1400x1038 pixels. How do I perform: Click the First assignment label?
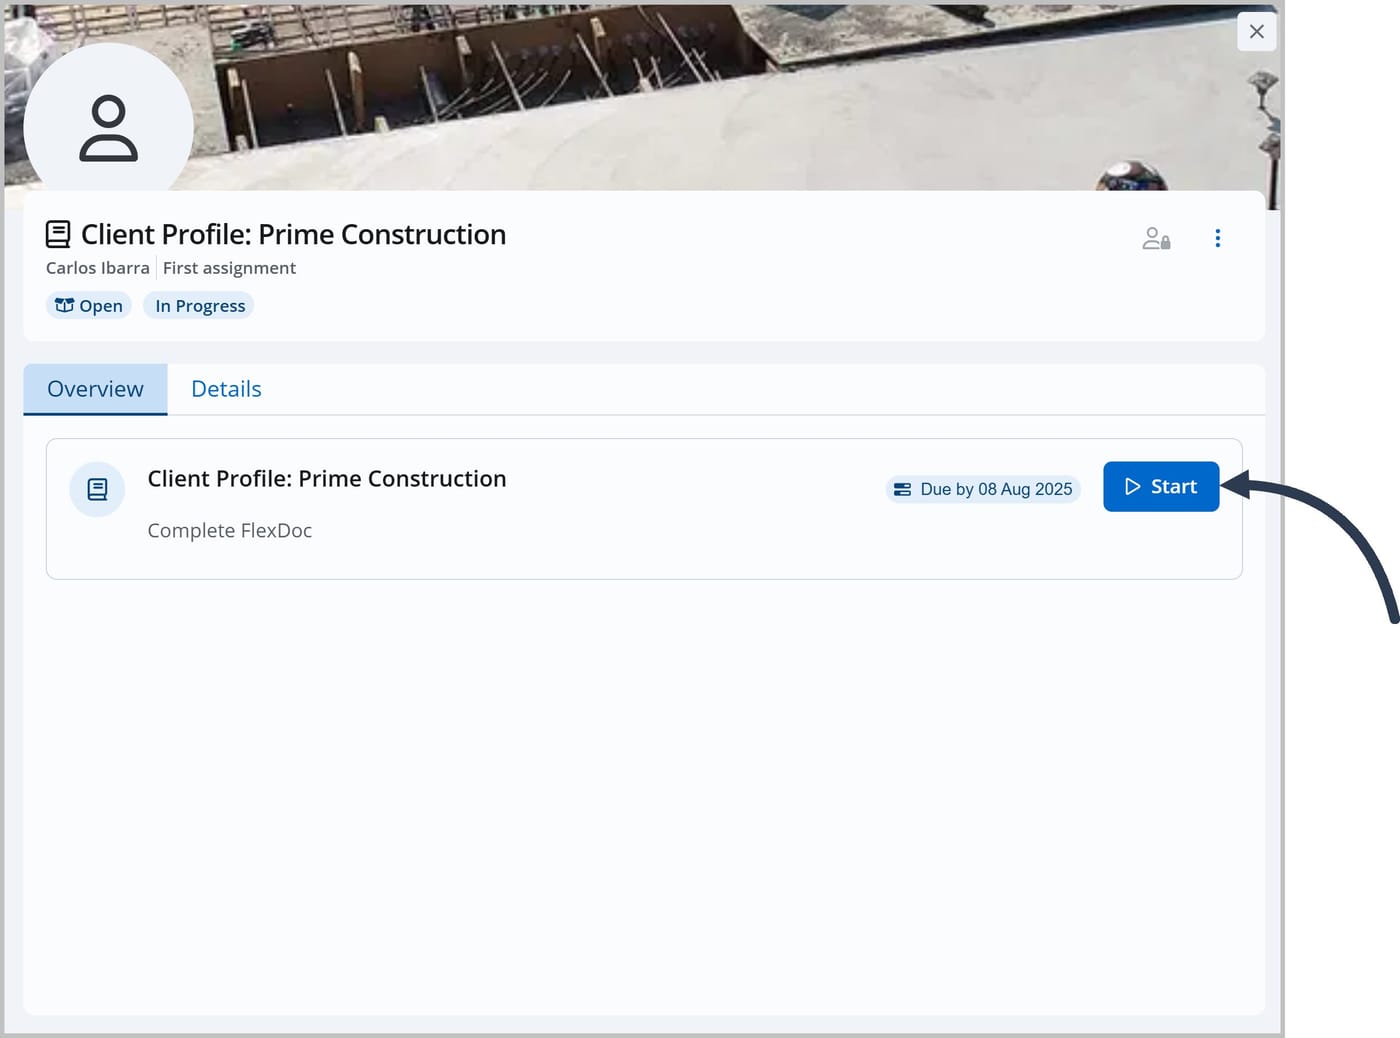click(x=229, y=268)
